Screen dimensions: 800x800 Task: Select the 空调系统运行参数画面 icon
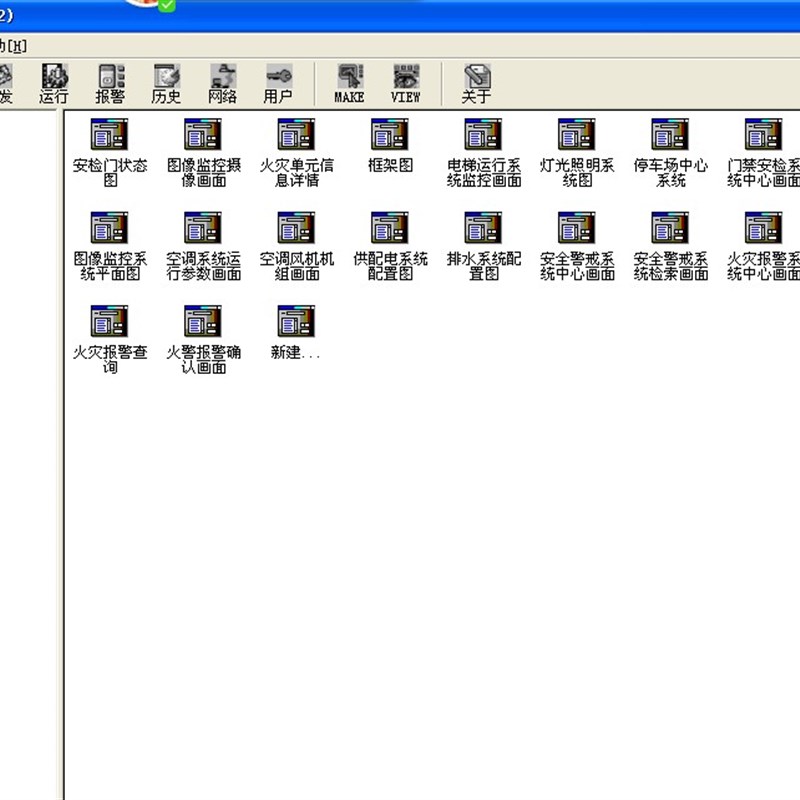coord(203,228)
